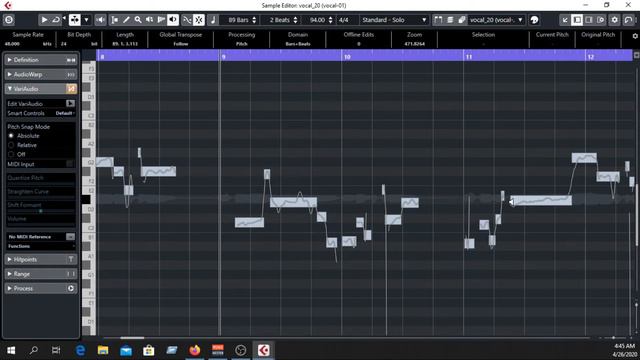Open vocal_20 clip selector dropdown
This screenshot has height=360, width=640.
pos(496,20)
